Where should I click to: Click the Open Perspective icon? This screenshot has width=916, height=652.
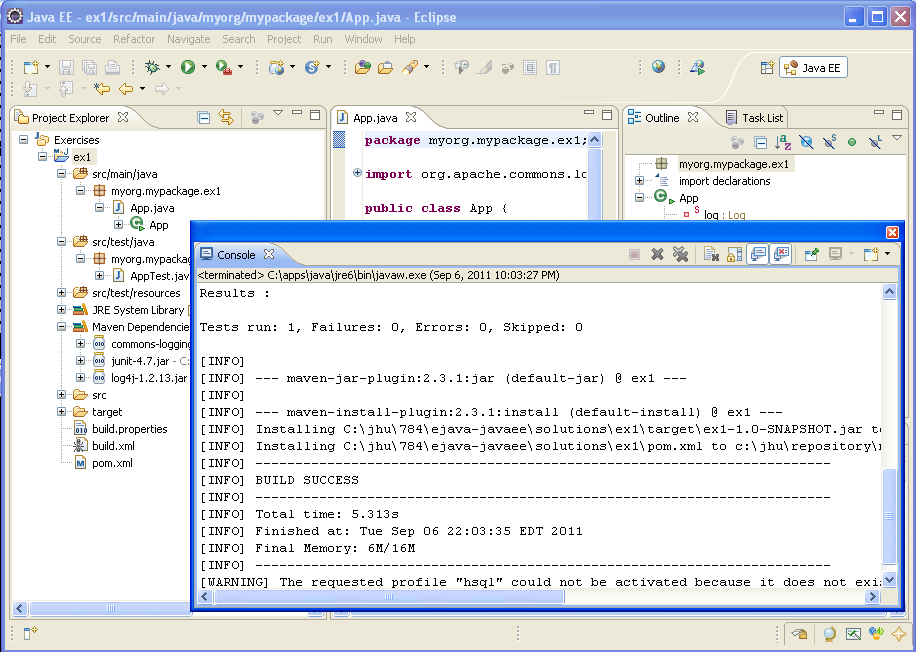click(767, 68)
